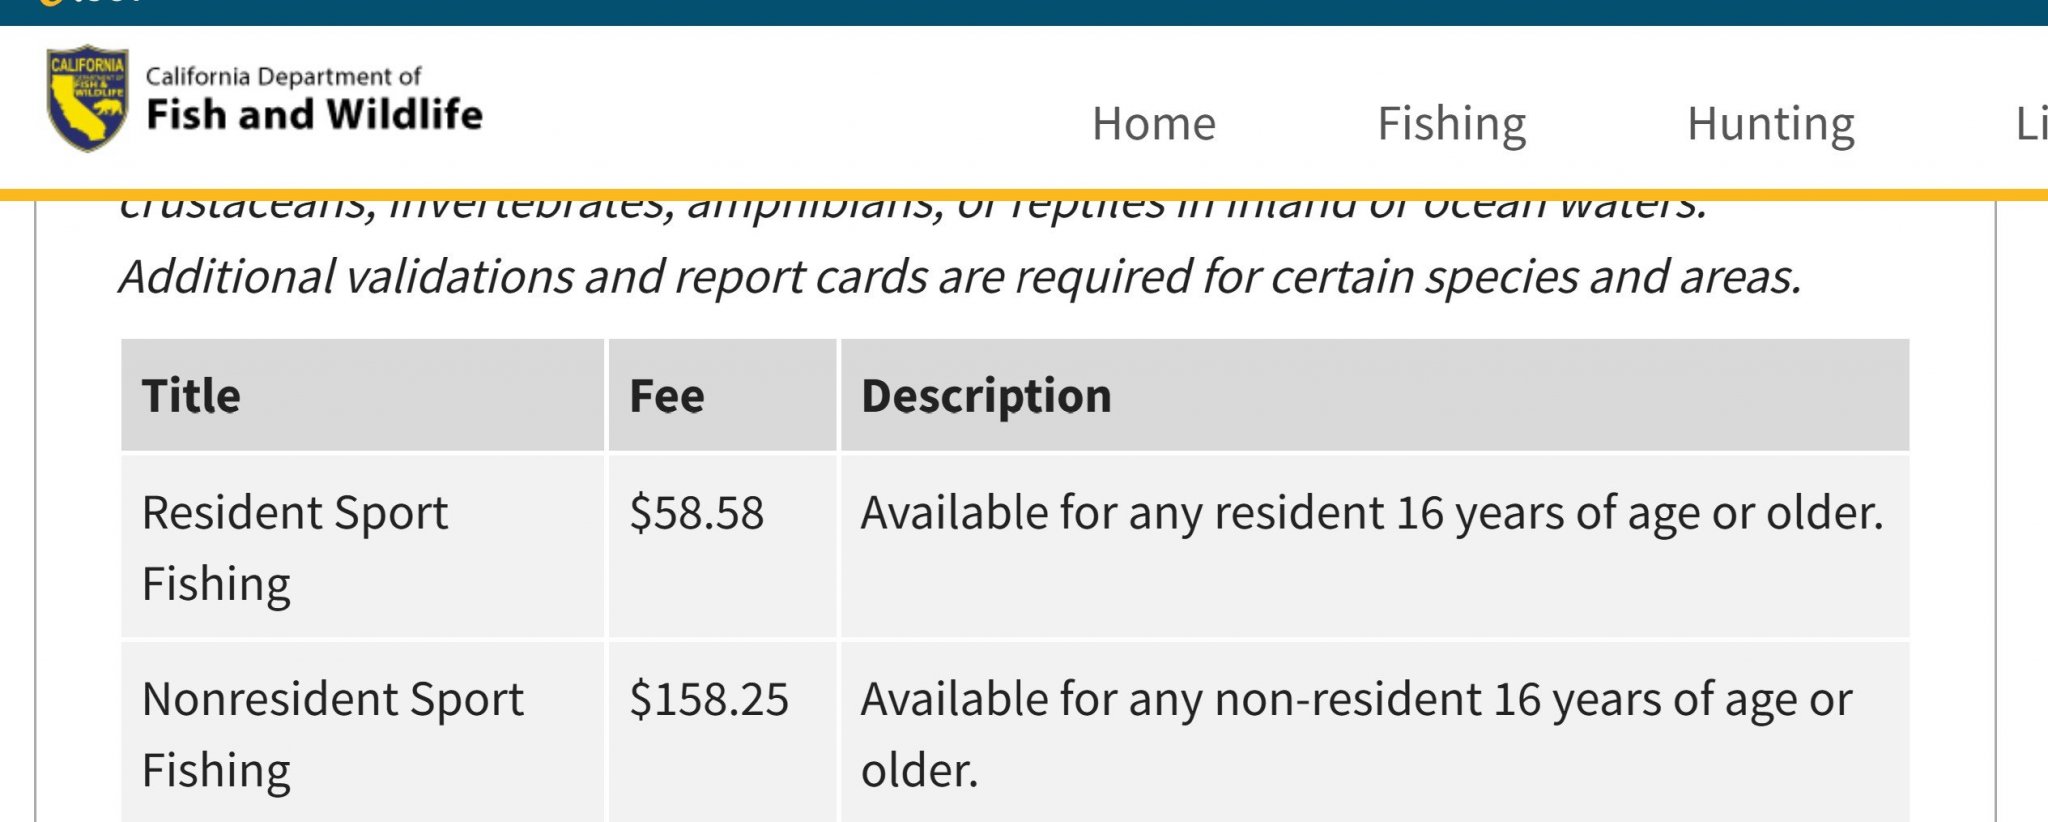Open the Fish and Wildlife homepage title
Viewport: 2048px width, 822px height.
click(314, 115)
